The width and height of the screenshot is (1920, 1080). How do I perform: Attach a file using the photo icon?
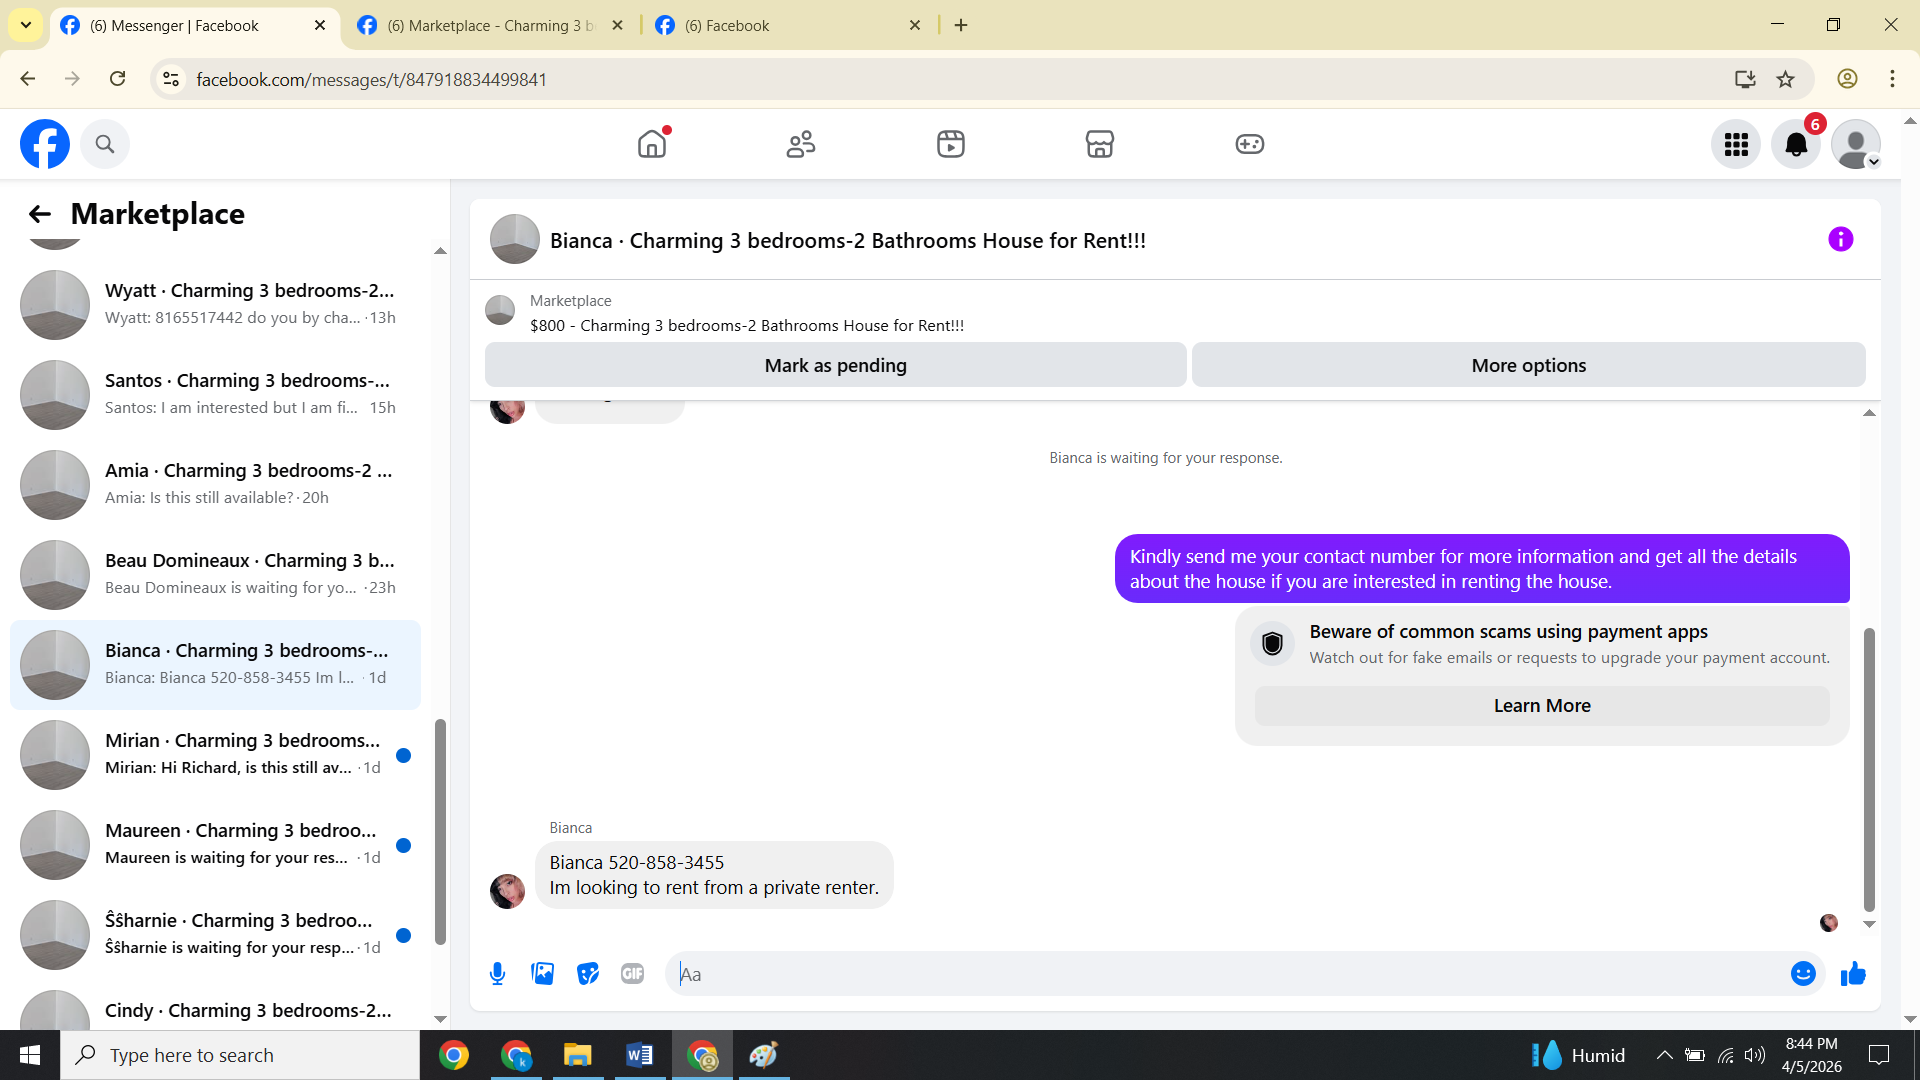click(x=542, y=974)
